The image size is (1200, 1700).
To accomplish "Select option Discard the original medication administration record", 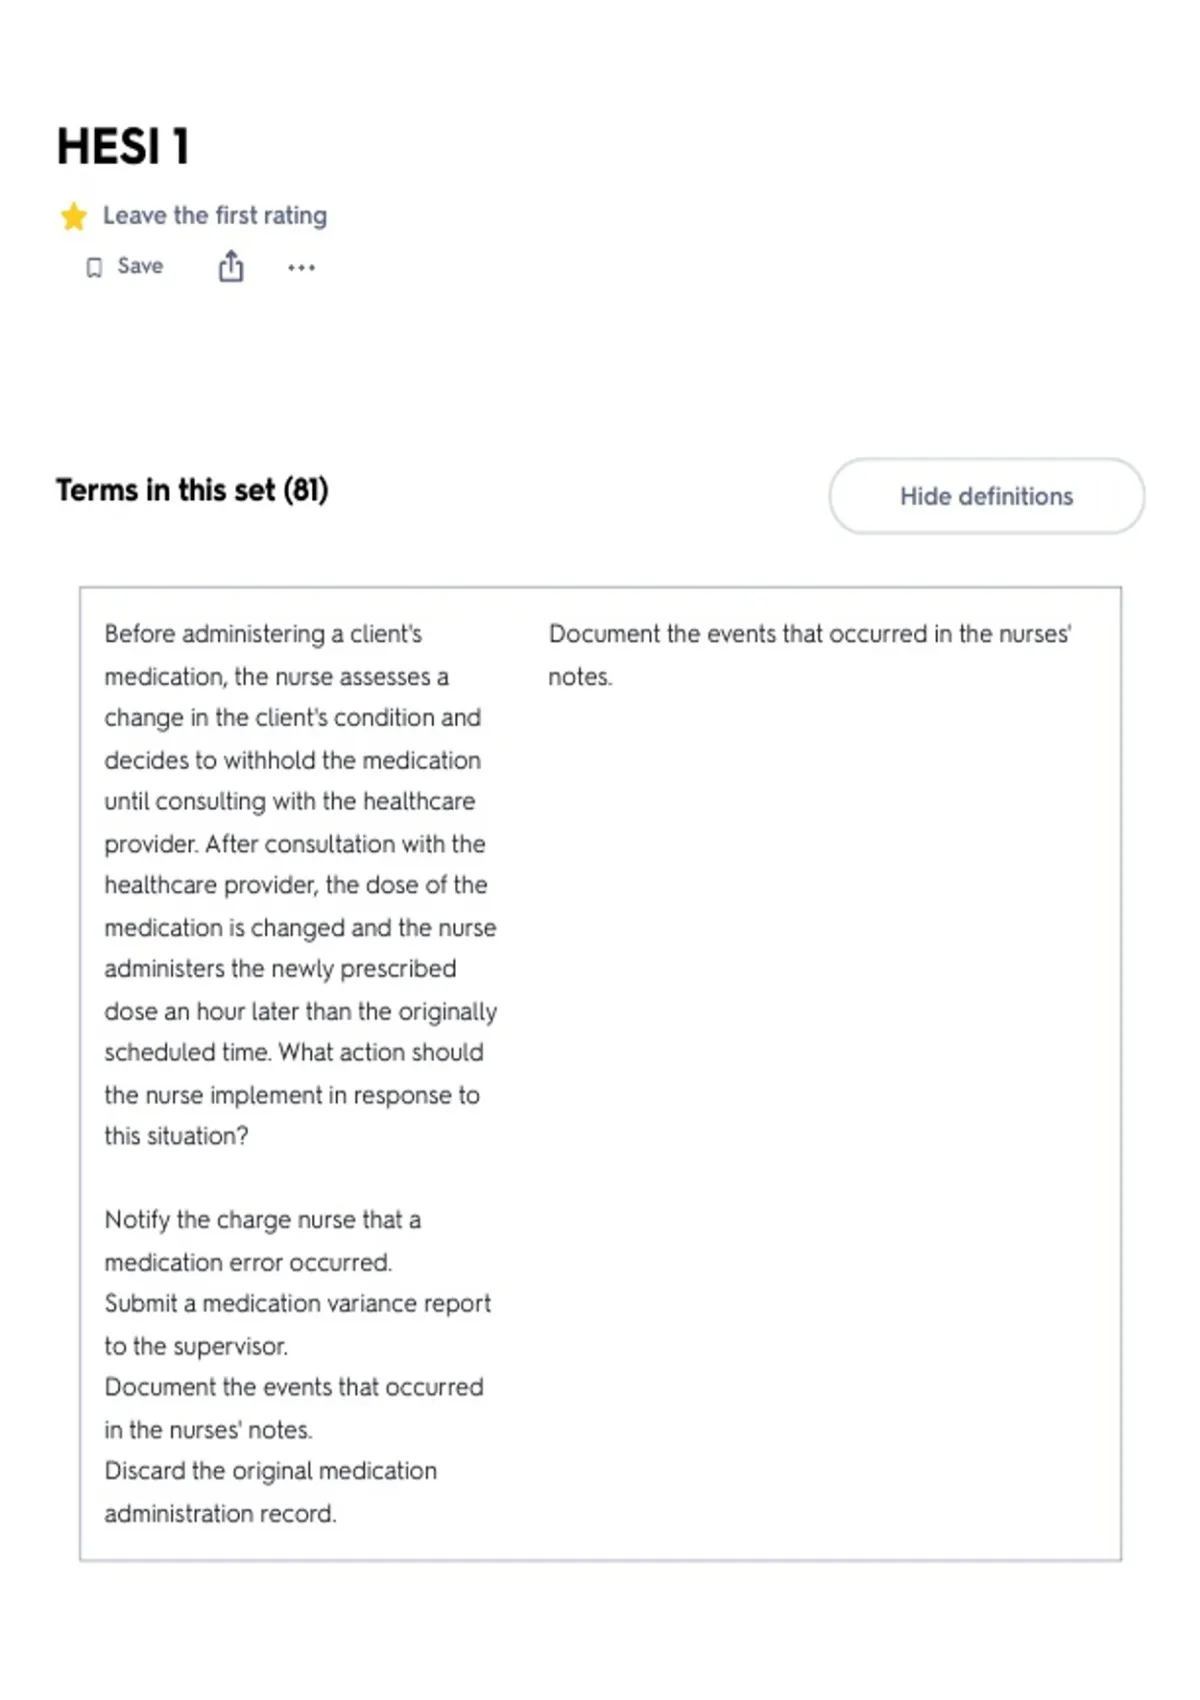I will (x=270, y=1492).
